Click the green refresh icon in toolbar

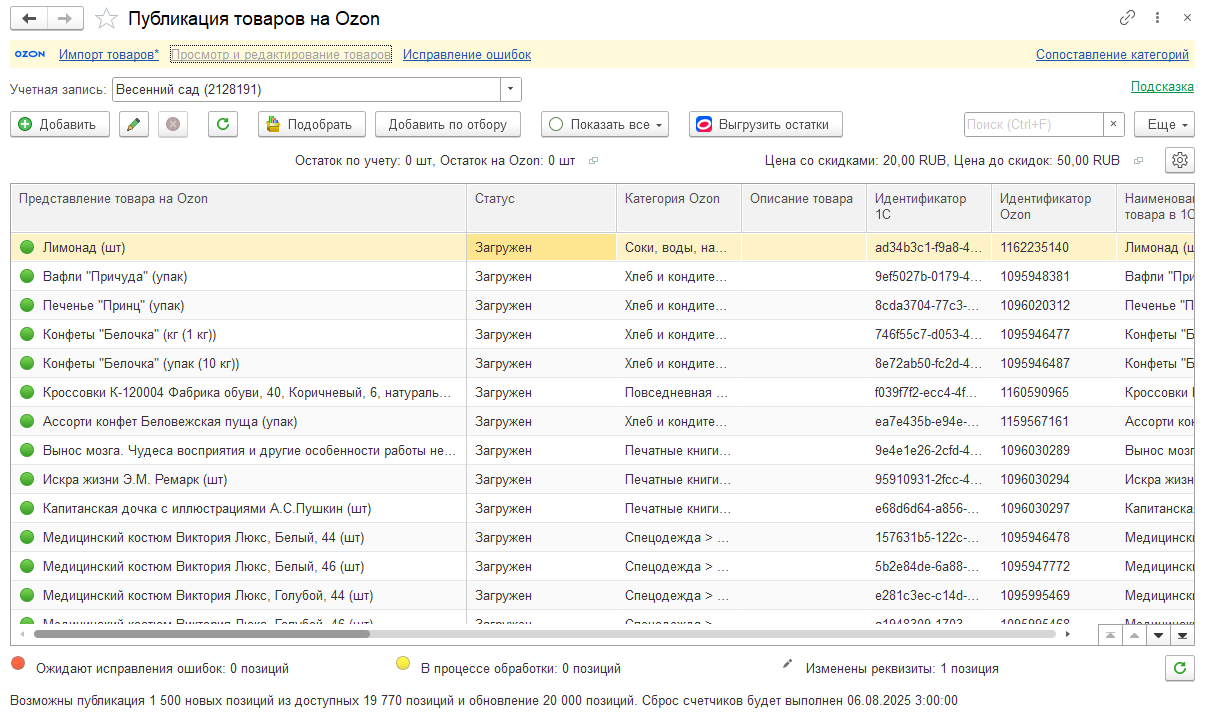[223, 124]
